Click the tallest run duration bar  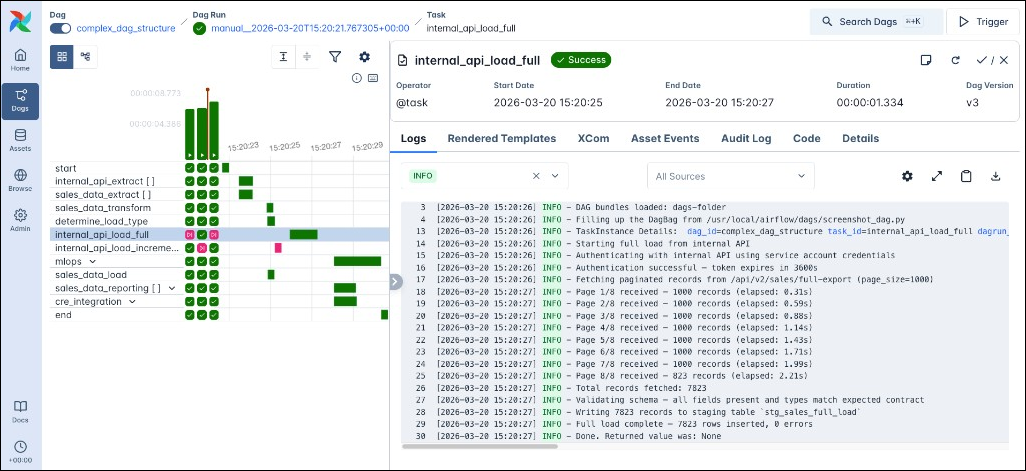[x=214, y=130]
